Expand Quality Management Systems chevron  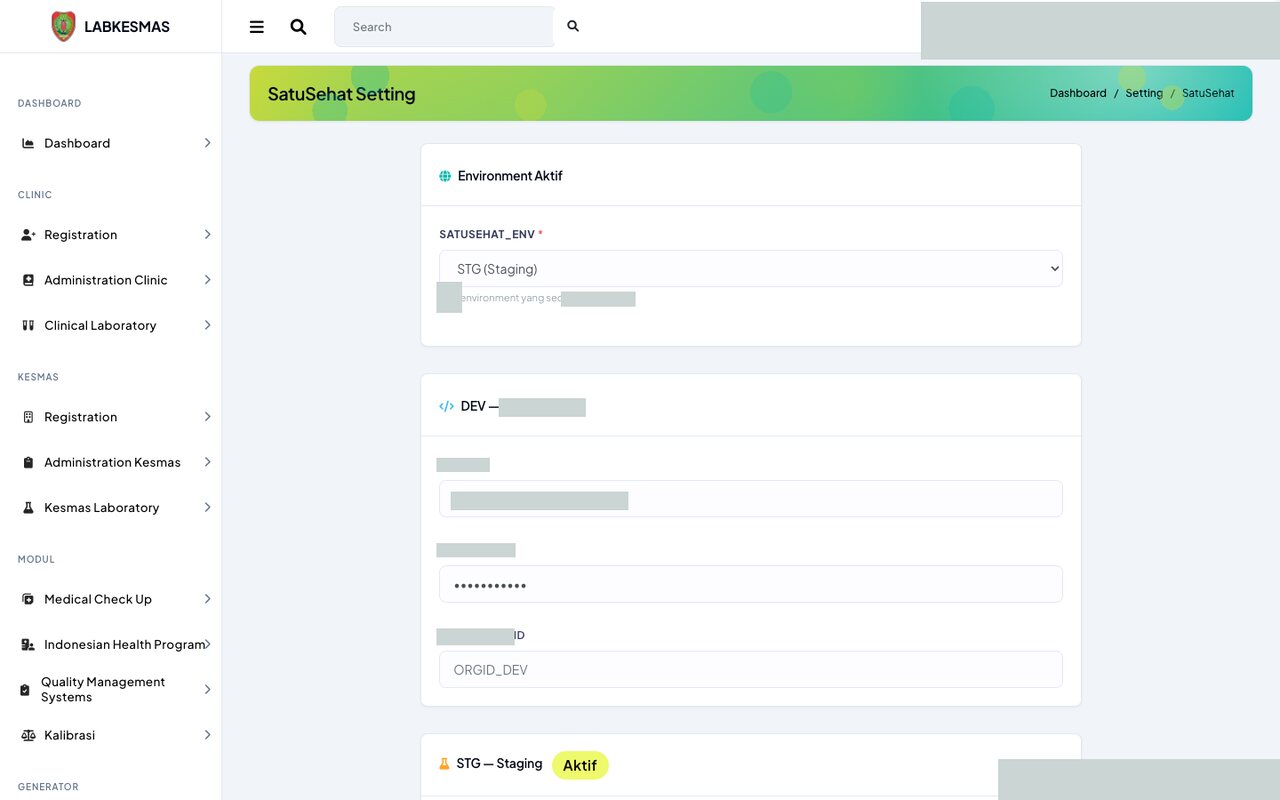(x=207, y=690)
